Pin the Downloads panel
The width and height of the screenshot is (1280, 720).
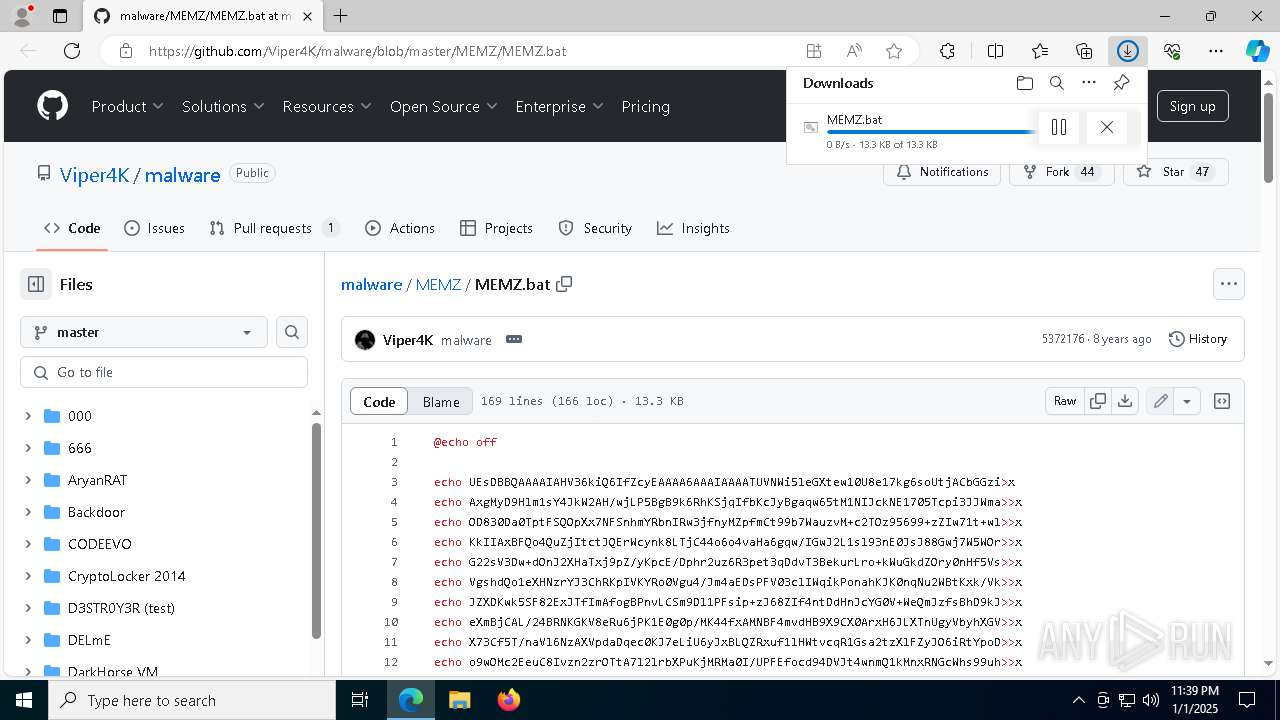[1121, 83]
